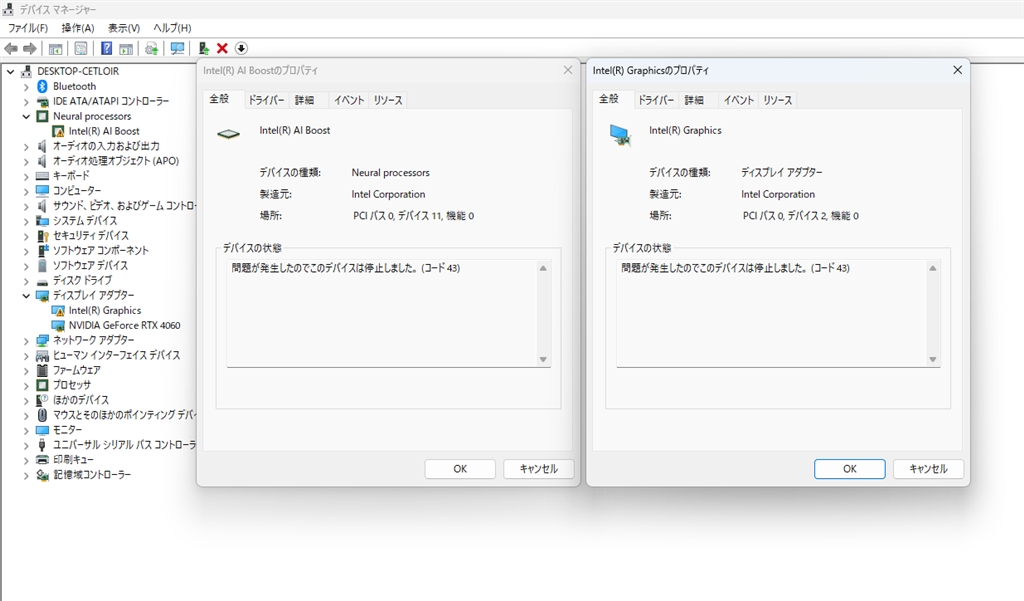This screenshot has height=601, width=1024.
Task: Select the Intel(R) AI Boost warning icon in tree
Action: 58,131
